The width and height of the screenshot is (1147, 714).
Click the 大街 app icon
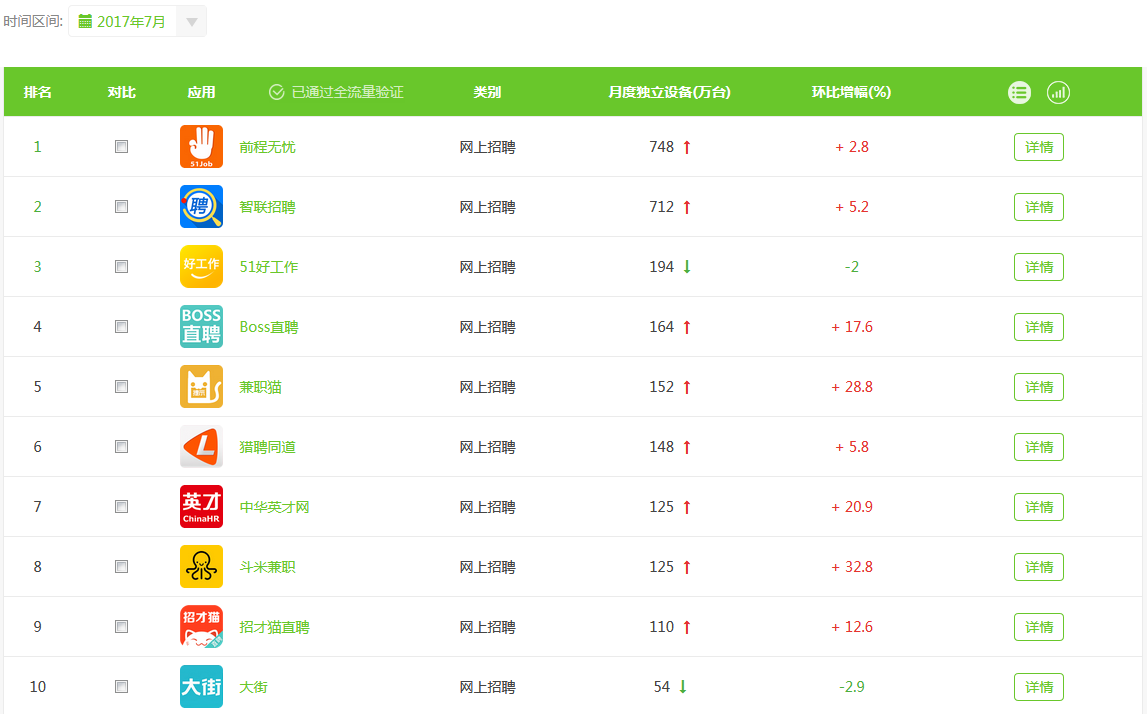pos(201,686)
